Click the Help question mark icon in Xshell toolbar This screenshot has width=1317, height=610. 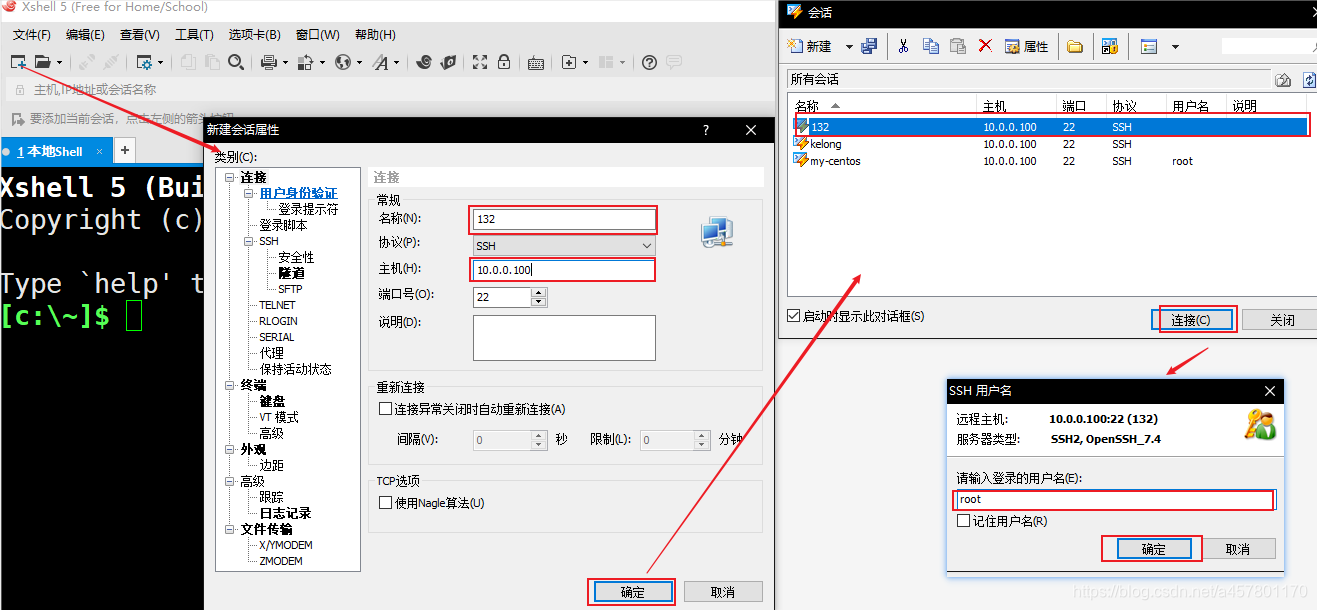(x=649, y=62)
